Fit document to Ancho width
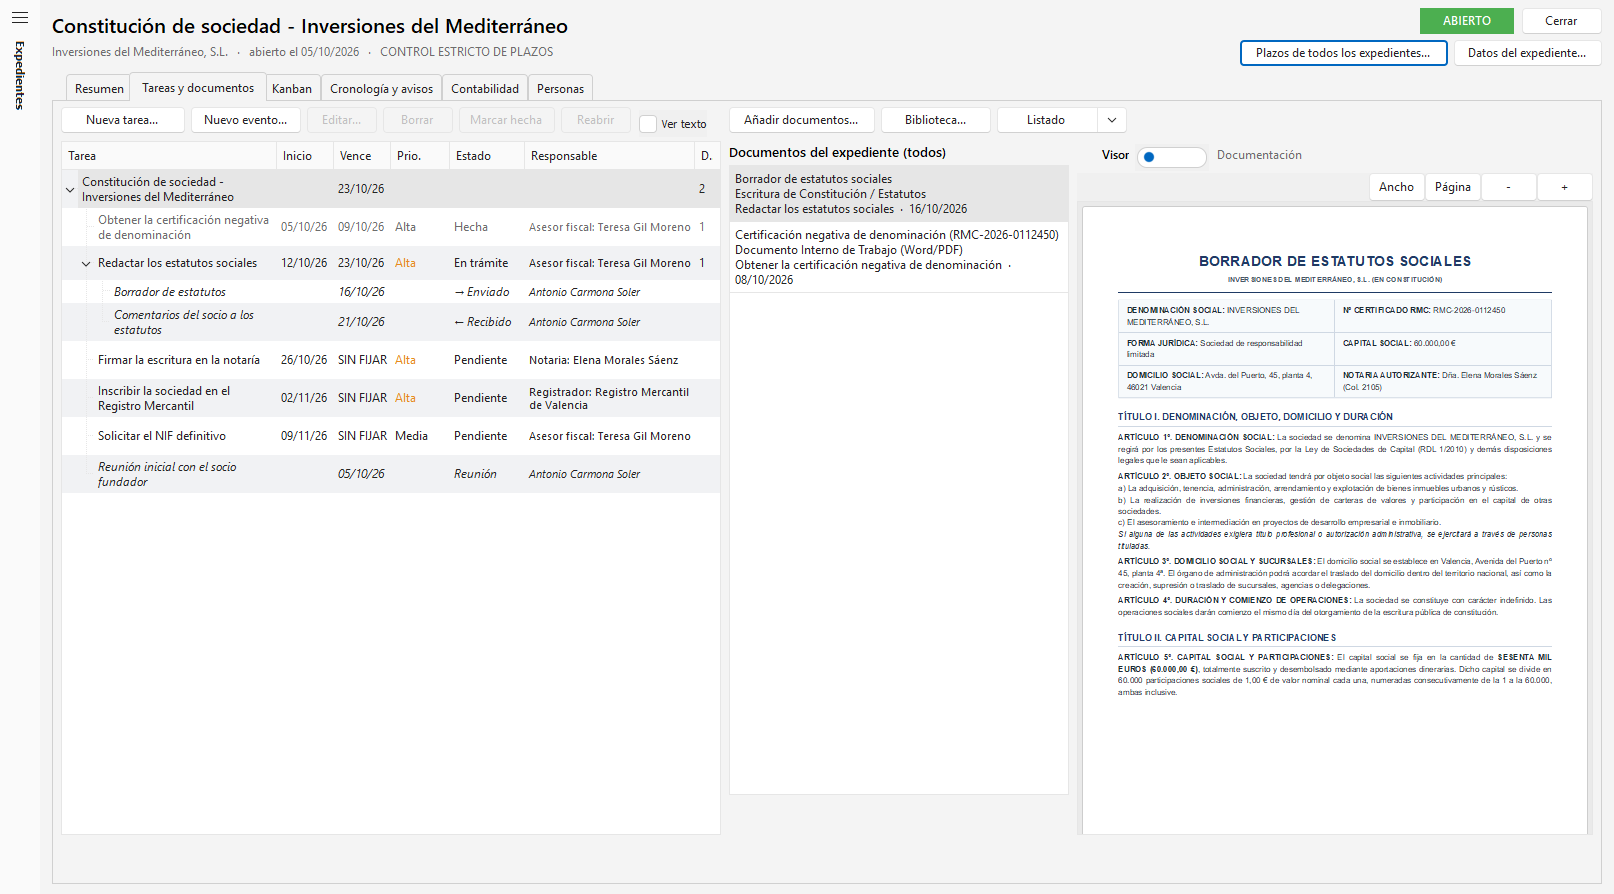Screen dimensions: 1614x894 pyautogui.click(x=1396, y=187)
